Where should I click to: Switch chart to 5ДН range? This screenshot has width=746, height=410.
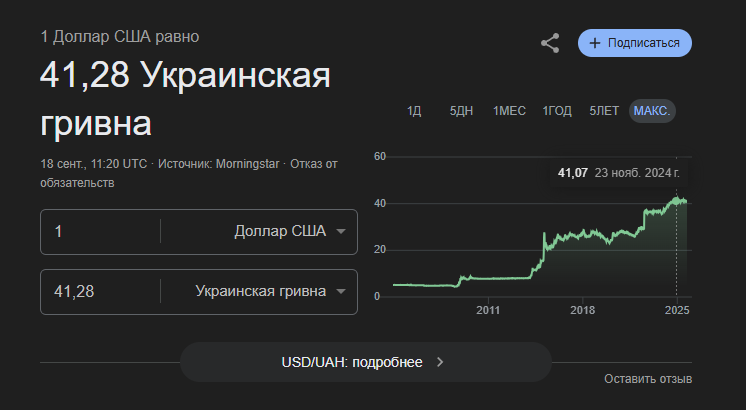coord(461,111)
